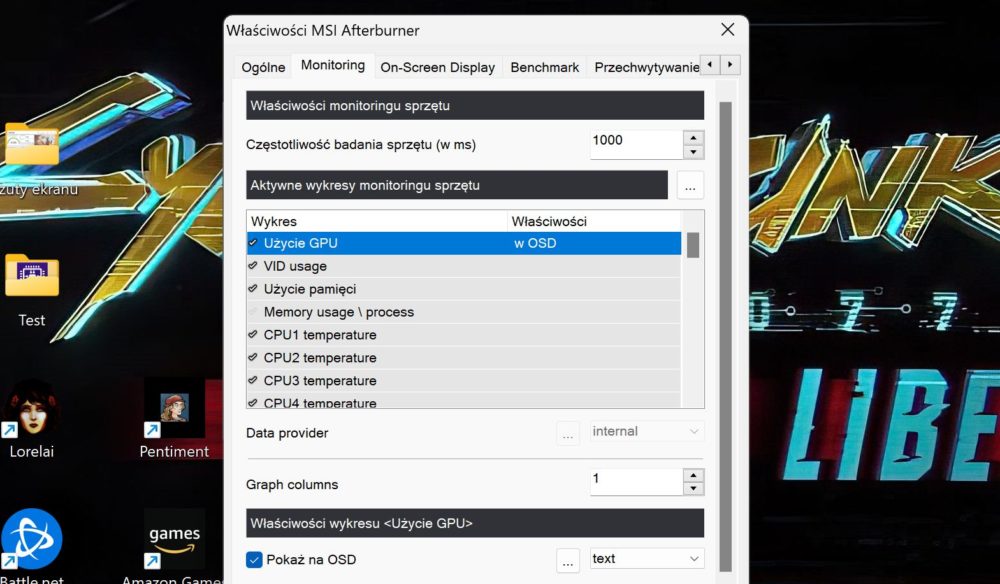The width and height of the screenshot is (1000, 584).
Task: Go to the Przechwytywanie tab
Action: (x=644, y=67)
